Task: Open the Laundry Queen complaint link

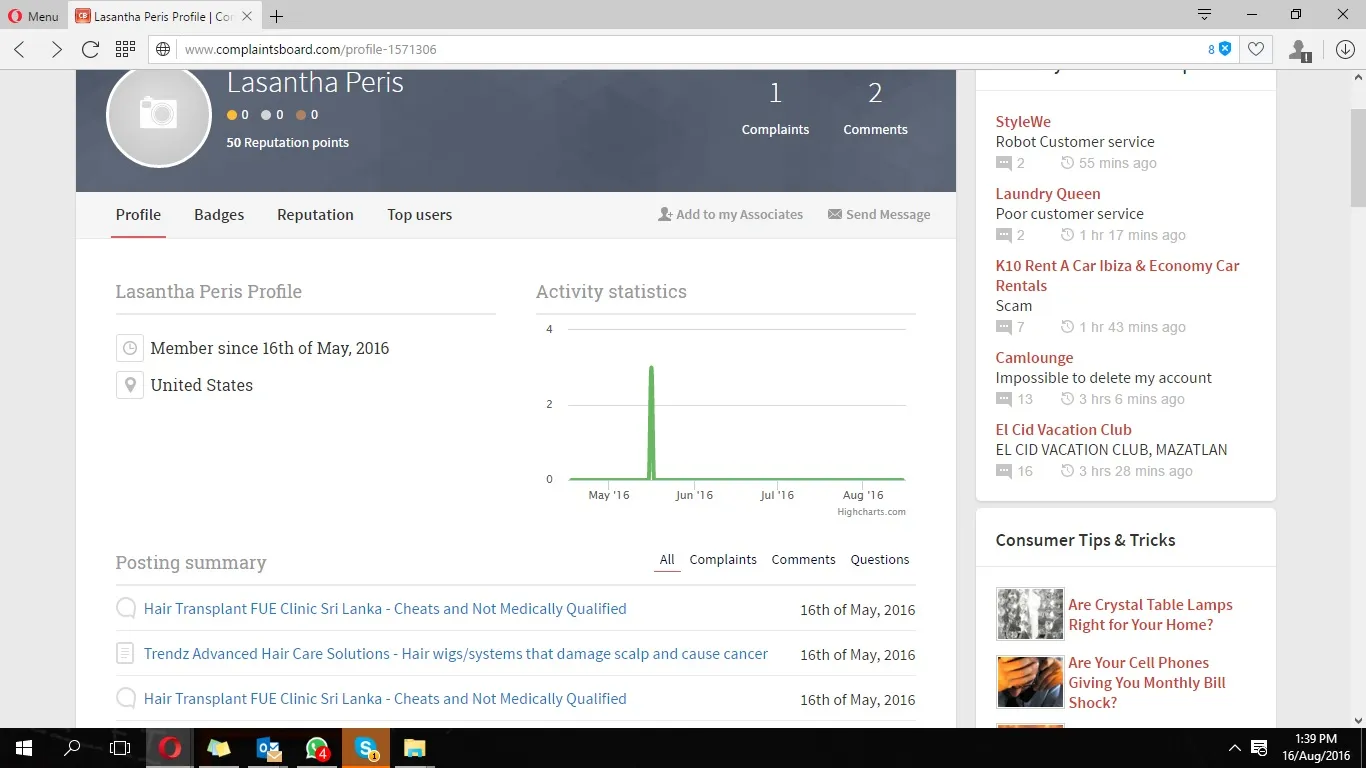Action: pyautogui.click(x=1048, y=194)
